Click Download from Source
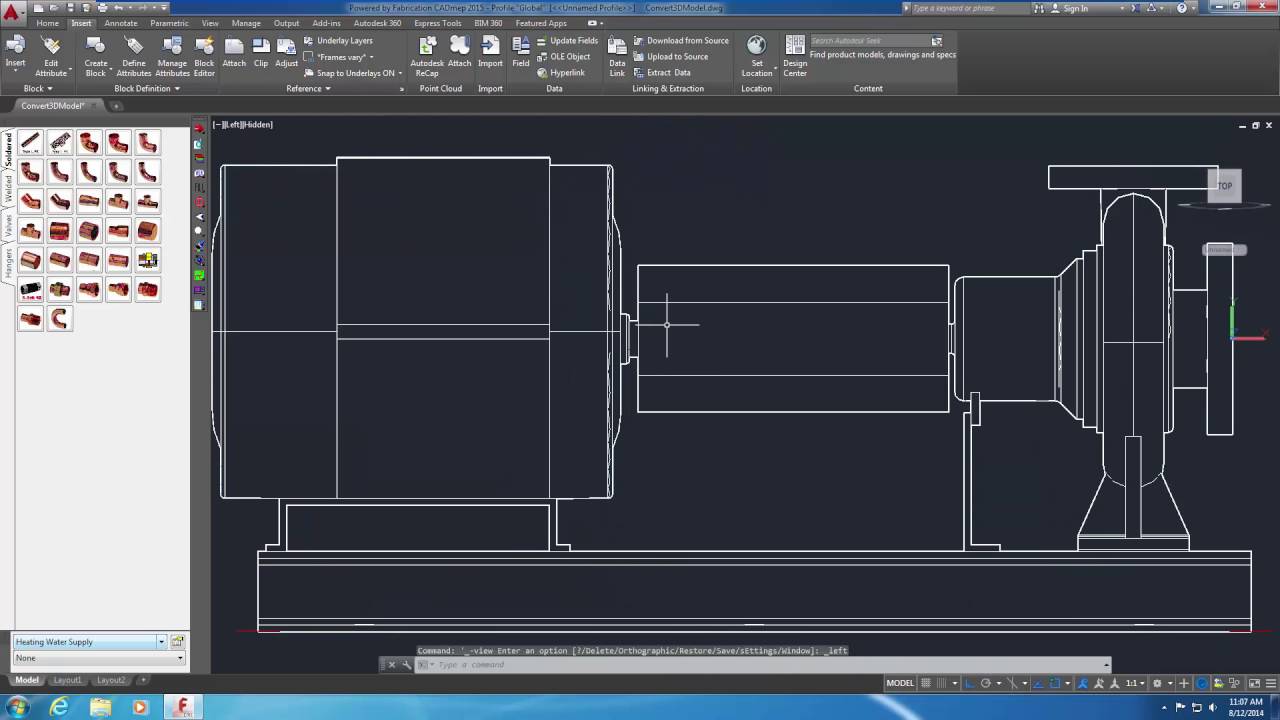The image size is (1280, 720). [681, 41]
